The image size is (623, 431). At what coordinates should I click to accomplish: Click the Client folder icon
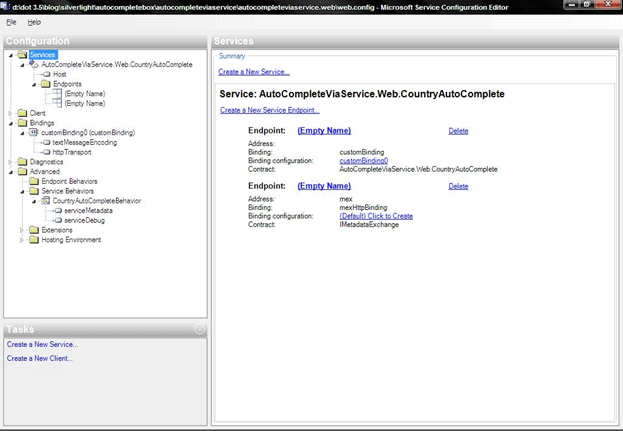click(23, 113)
